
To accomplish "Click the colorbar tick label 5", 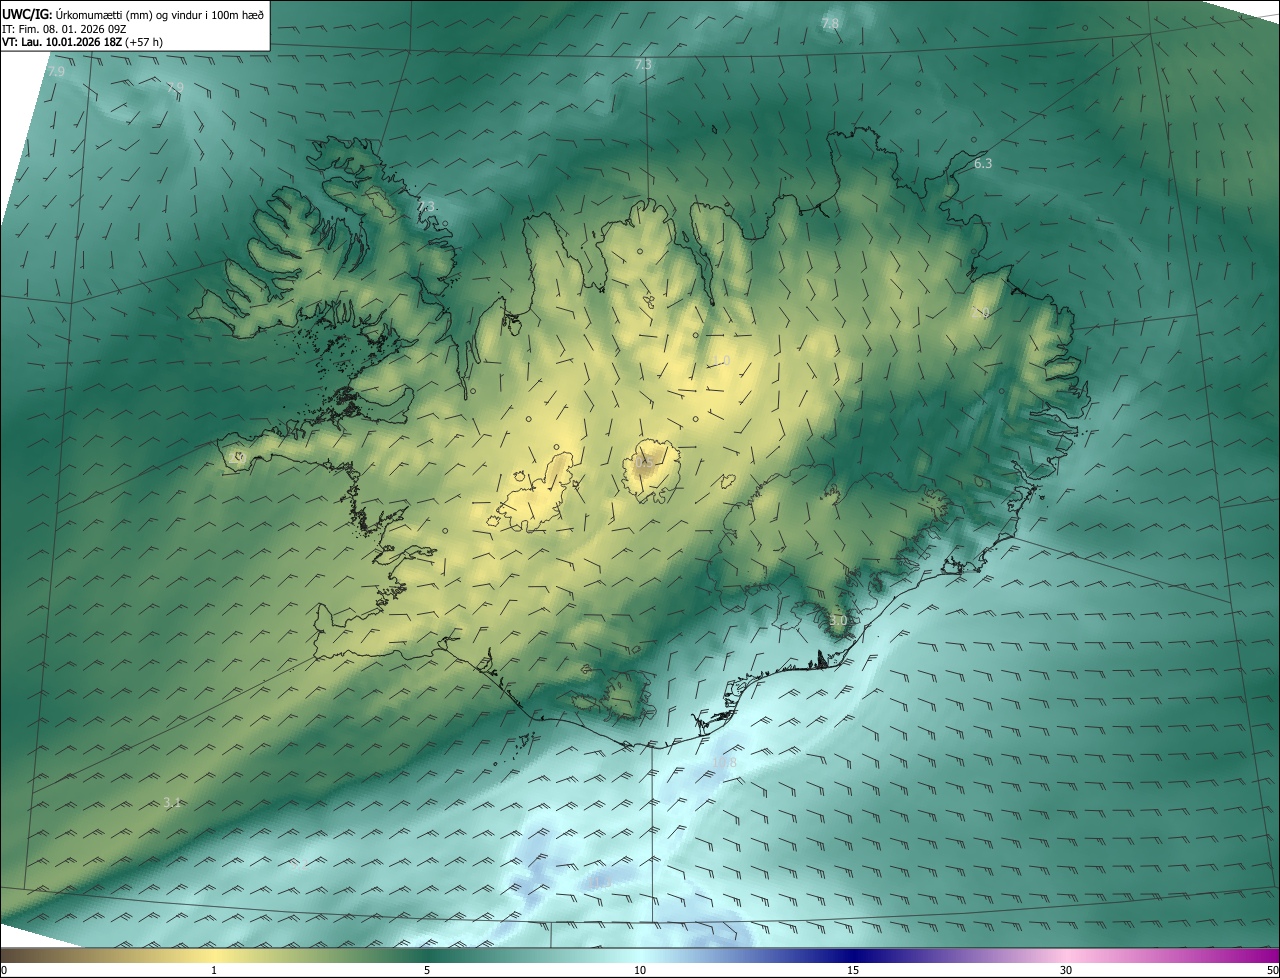I will pos(427,970).
